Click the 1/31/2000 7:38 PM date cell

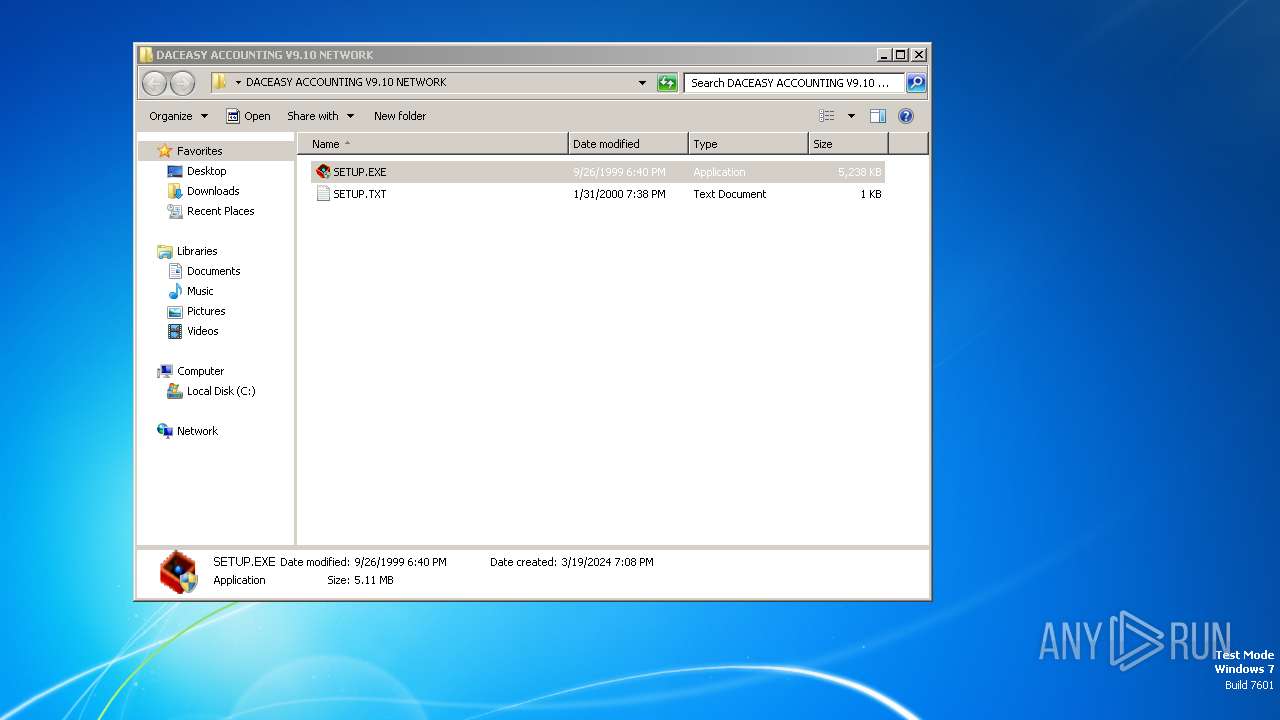(x=619, y=194)
